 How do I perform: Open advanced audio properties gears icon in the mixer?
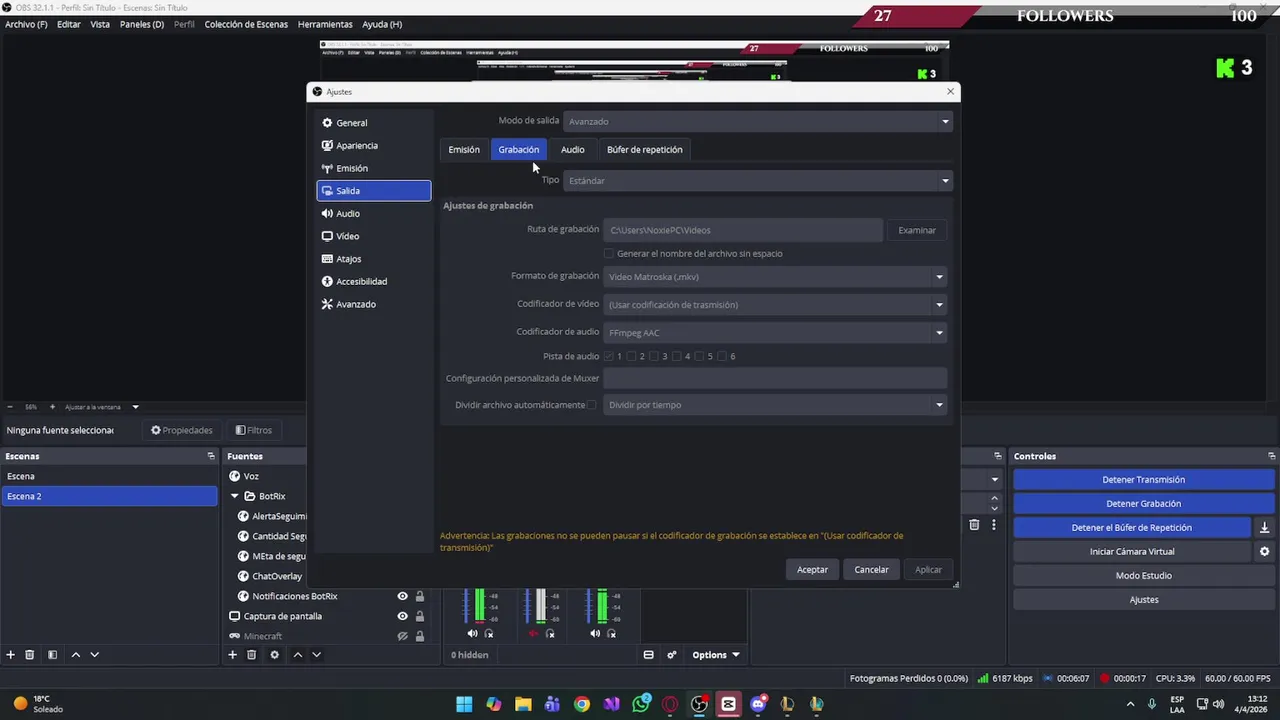point(672,655)
